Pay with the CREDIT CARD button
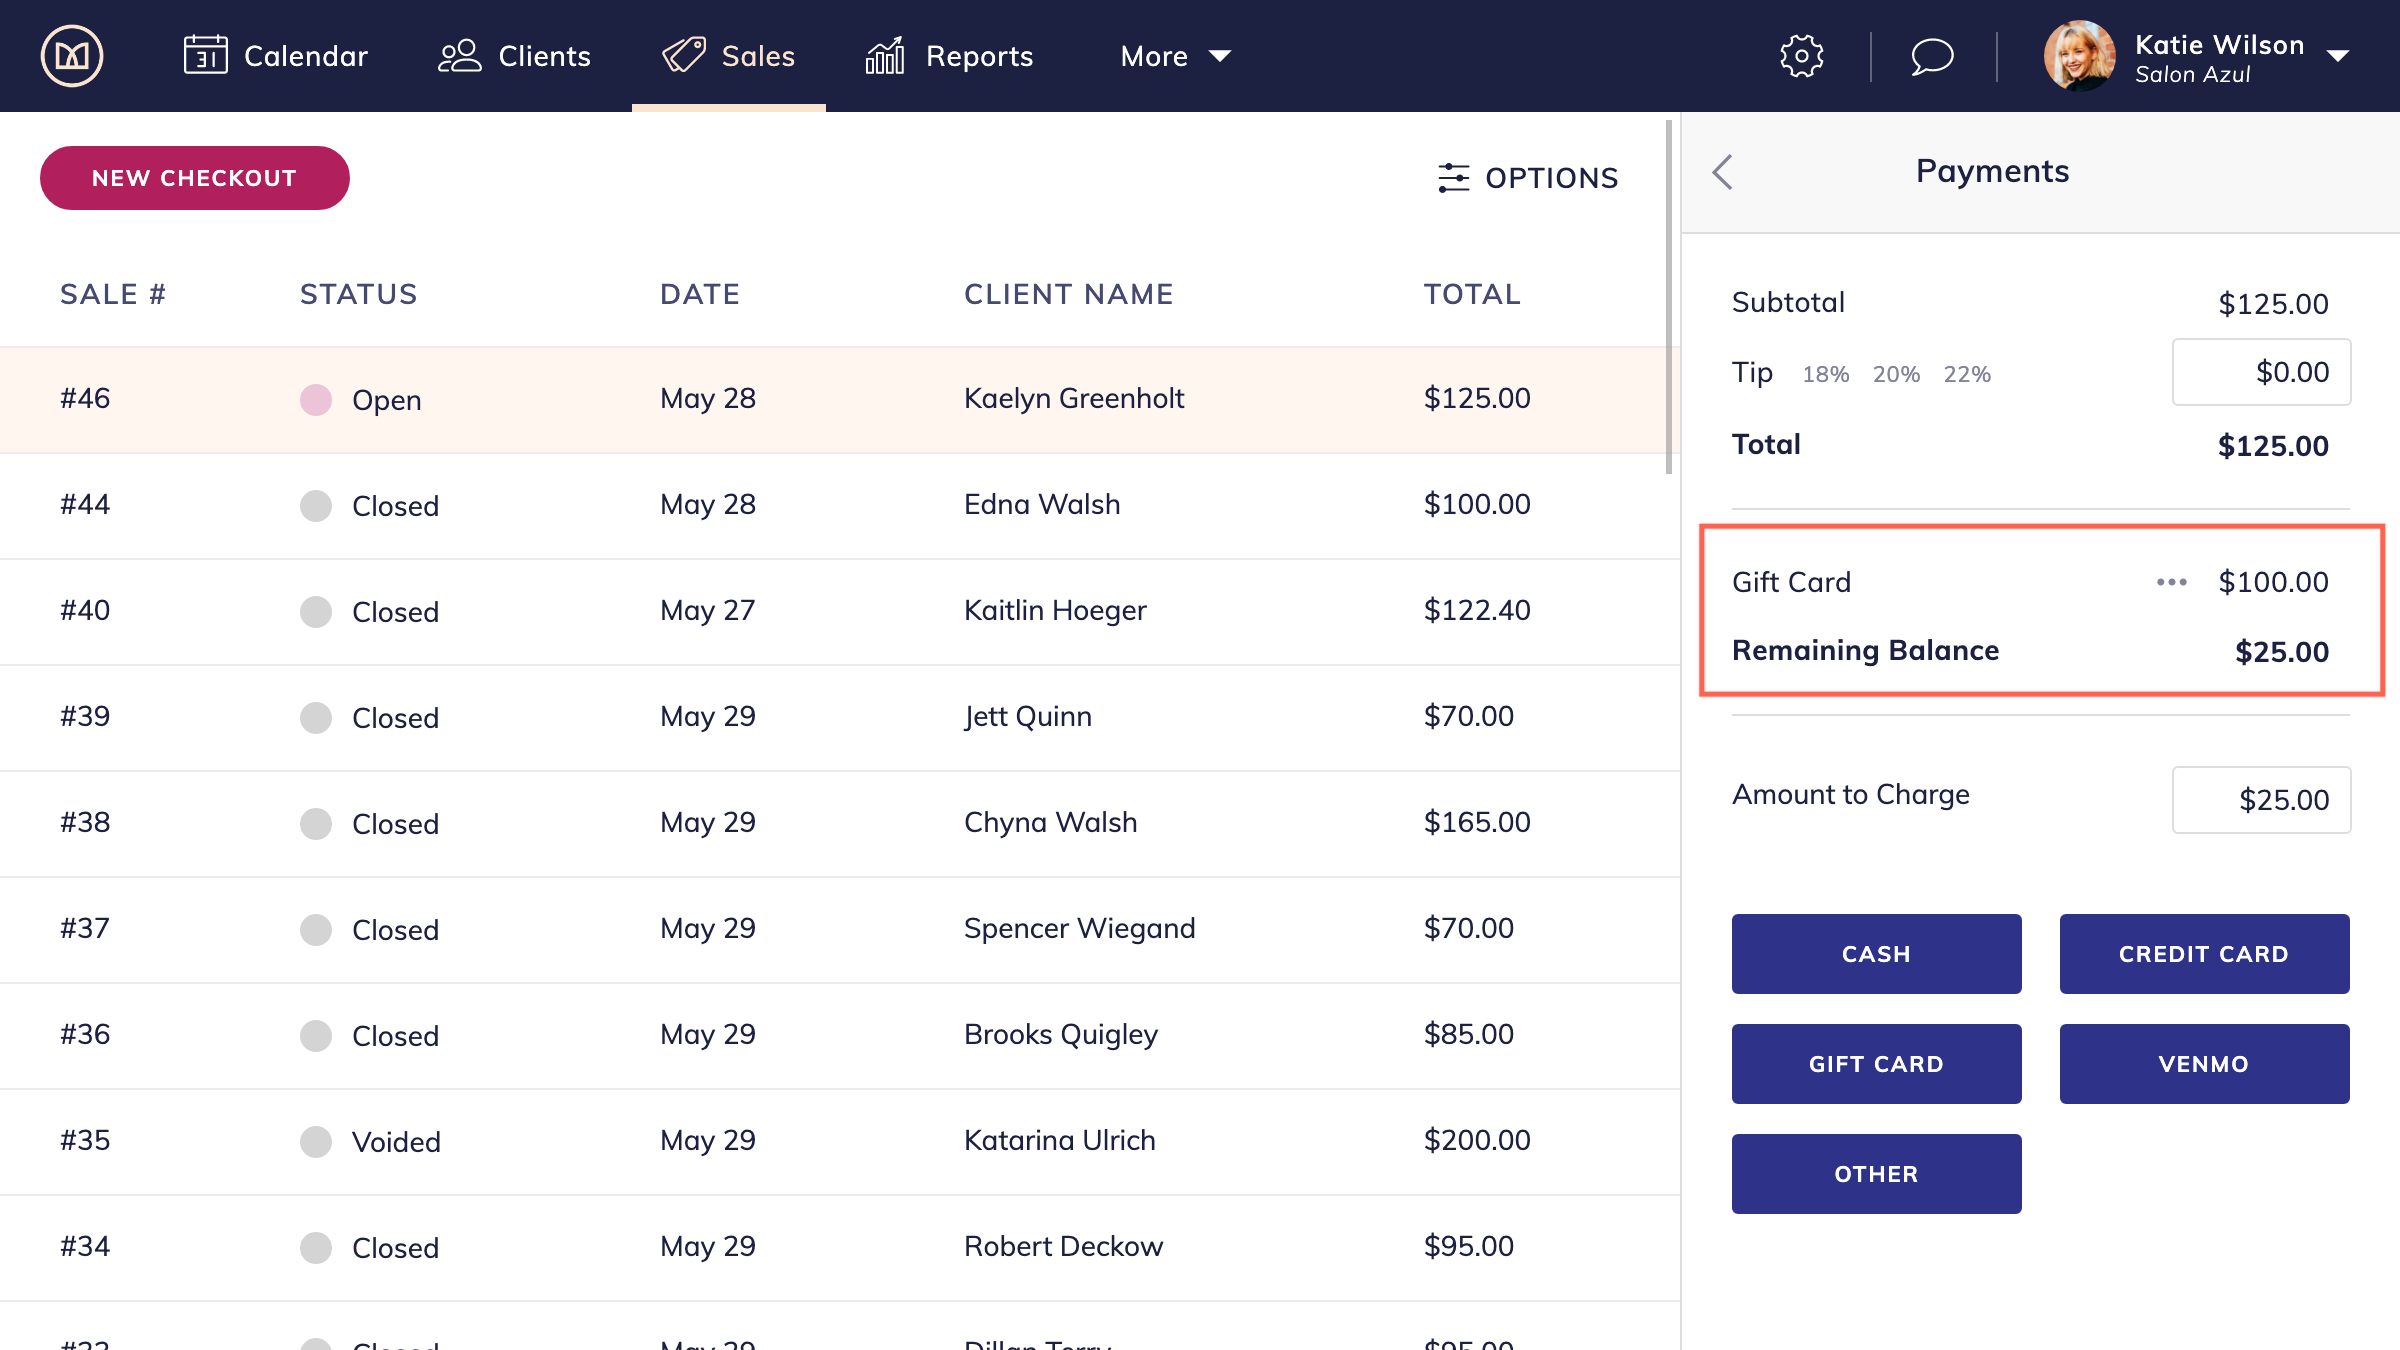The height and width of the screenshot is (1350, 2400). [2204, 954]
